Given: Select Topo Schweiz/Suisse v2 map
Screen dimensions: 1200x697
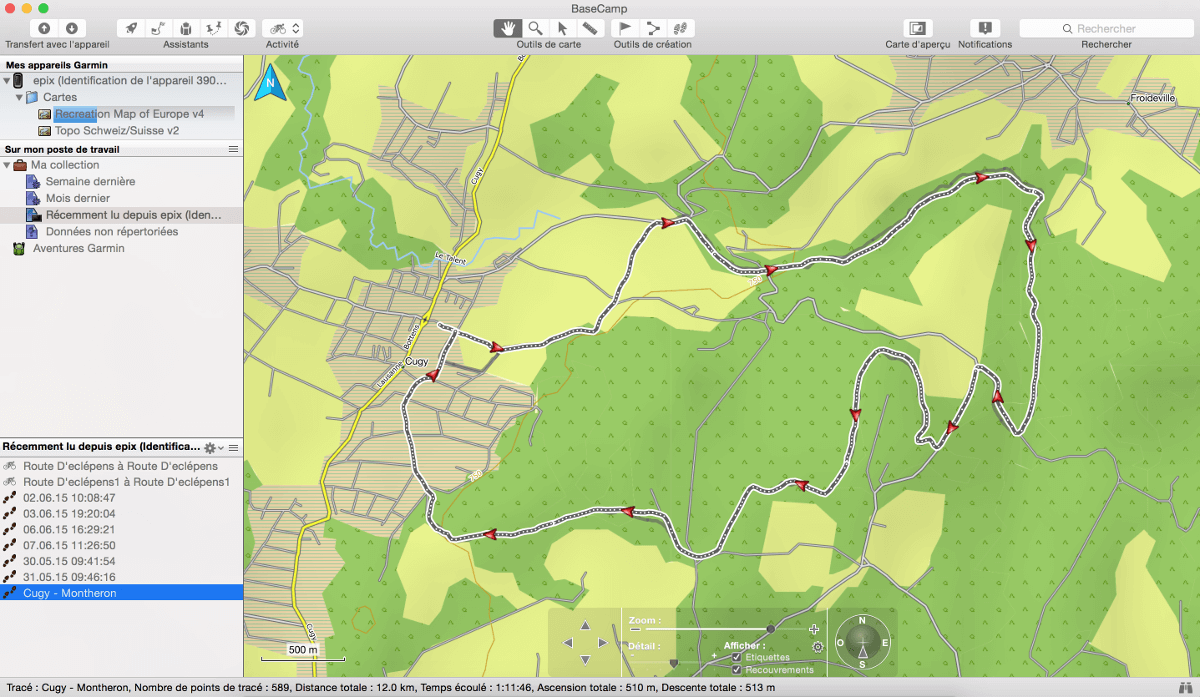Looking at the screenshot, I should coord(117,130).
